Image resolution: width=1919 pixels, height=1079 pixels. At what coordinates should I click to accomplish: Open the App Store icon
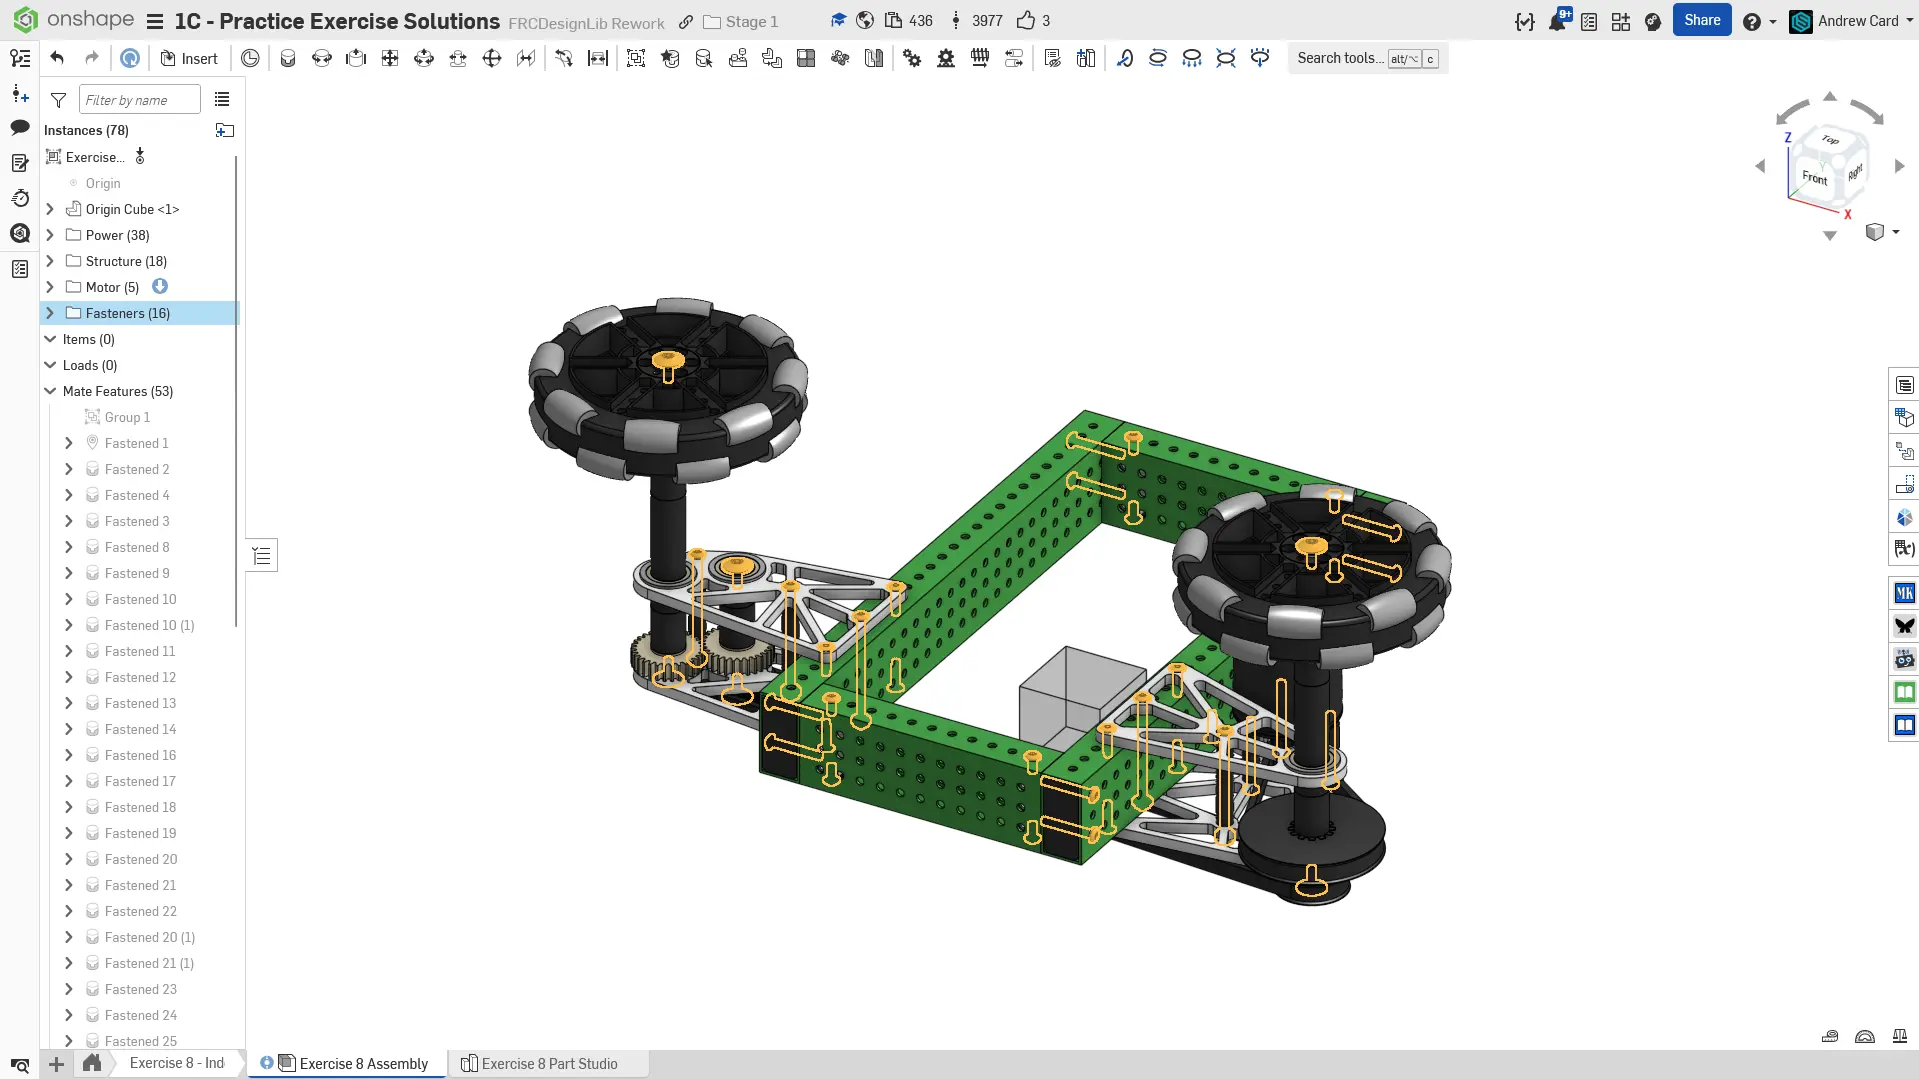[1621, 22]
